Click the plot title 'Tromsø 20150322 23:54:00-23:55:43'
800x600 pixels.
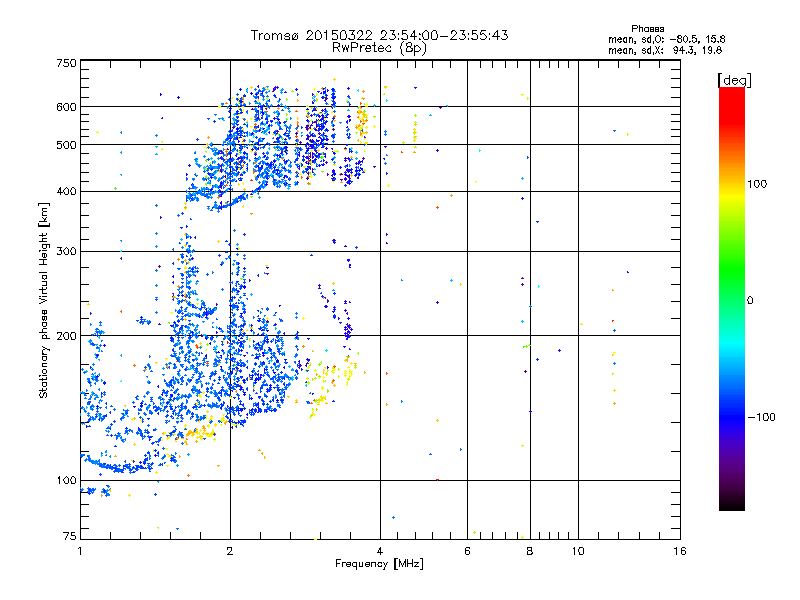pyautogui.click(x=379, y=35)
